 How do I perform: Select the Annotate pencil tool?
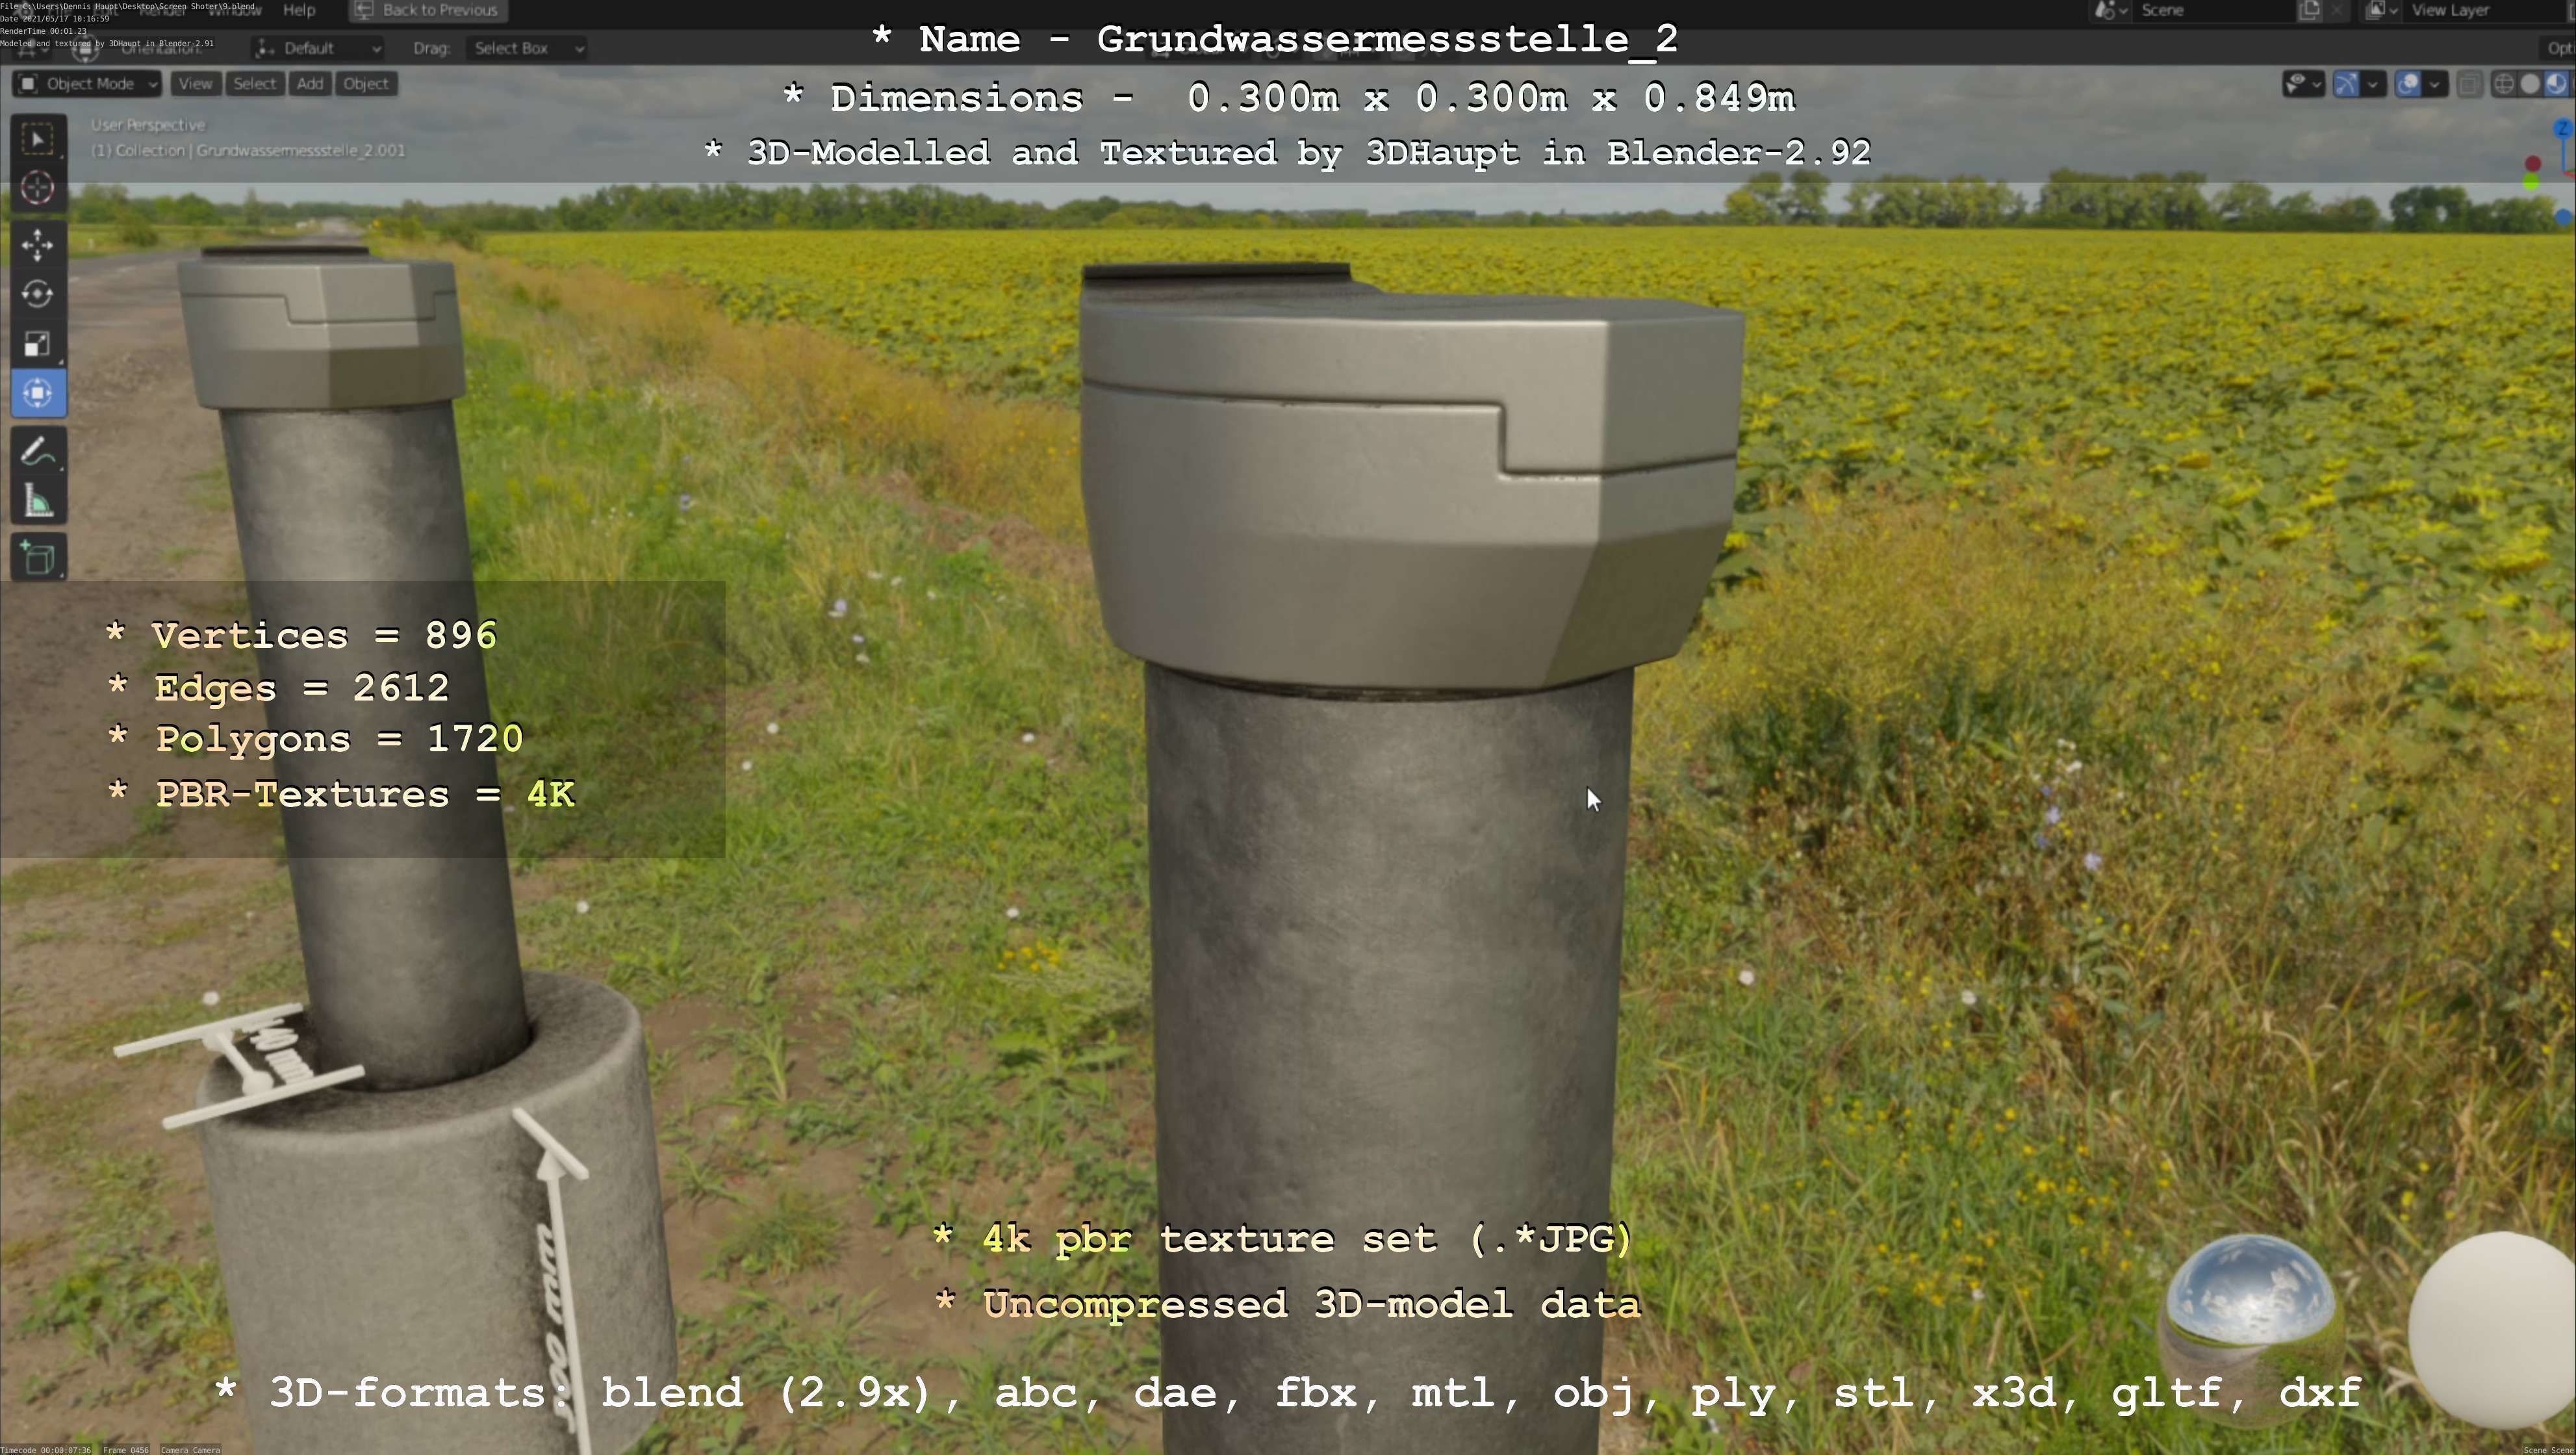38,451
